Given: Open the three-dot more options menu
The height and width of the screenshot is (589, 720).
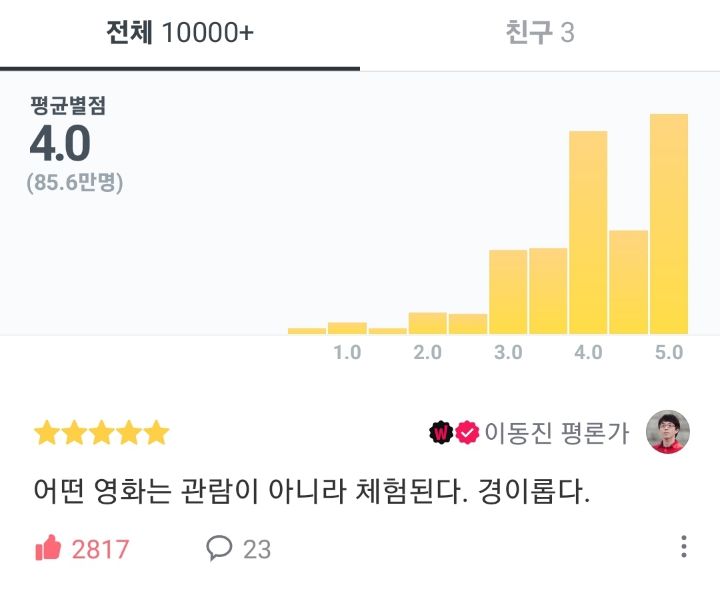Looking at the screenshot, I should [684, 546].
